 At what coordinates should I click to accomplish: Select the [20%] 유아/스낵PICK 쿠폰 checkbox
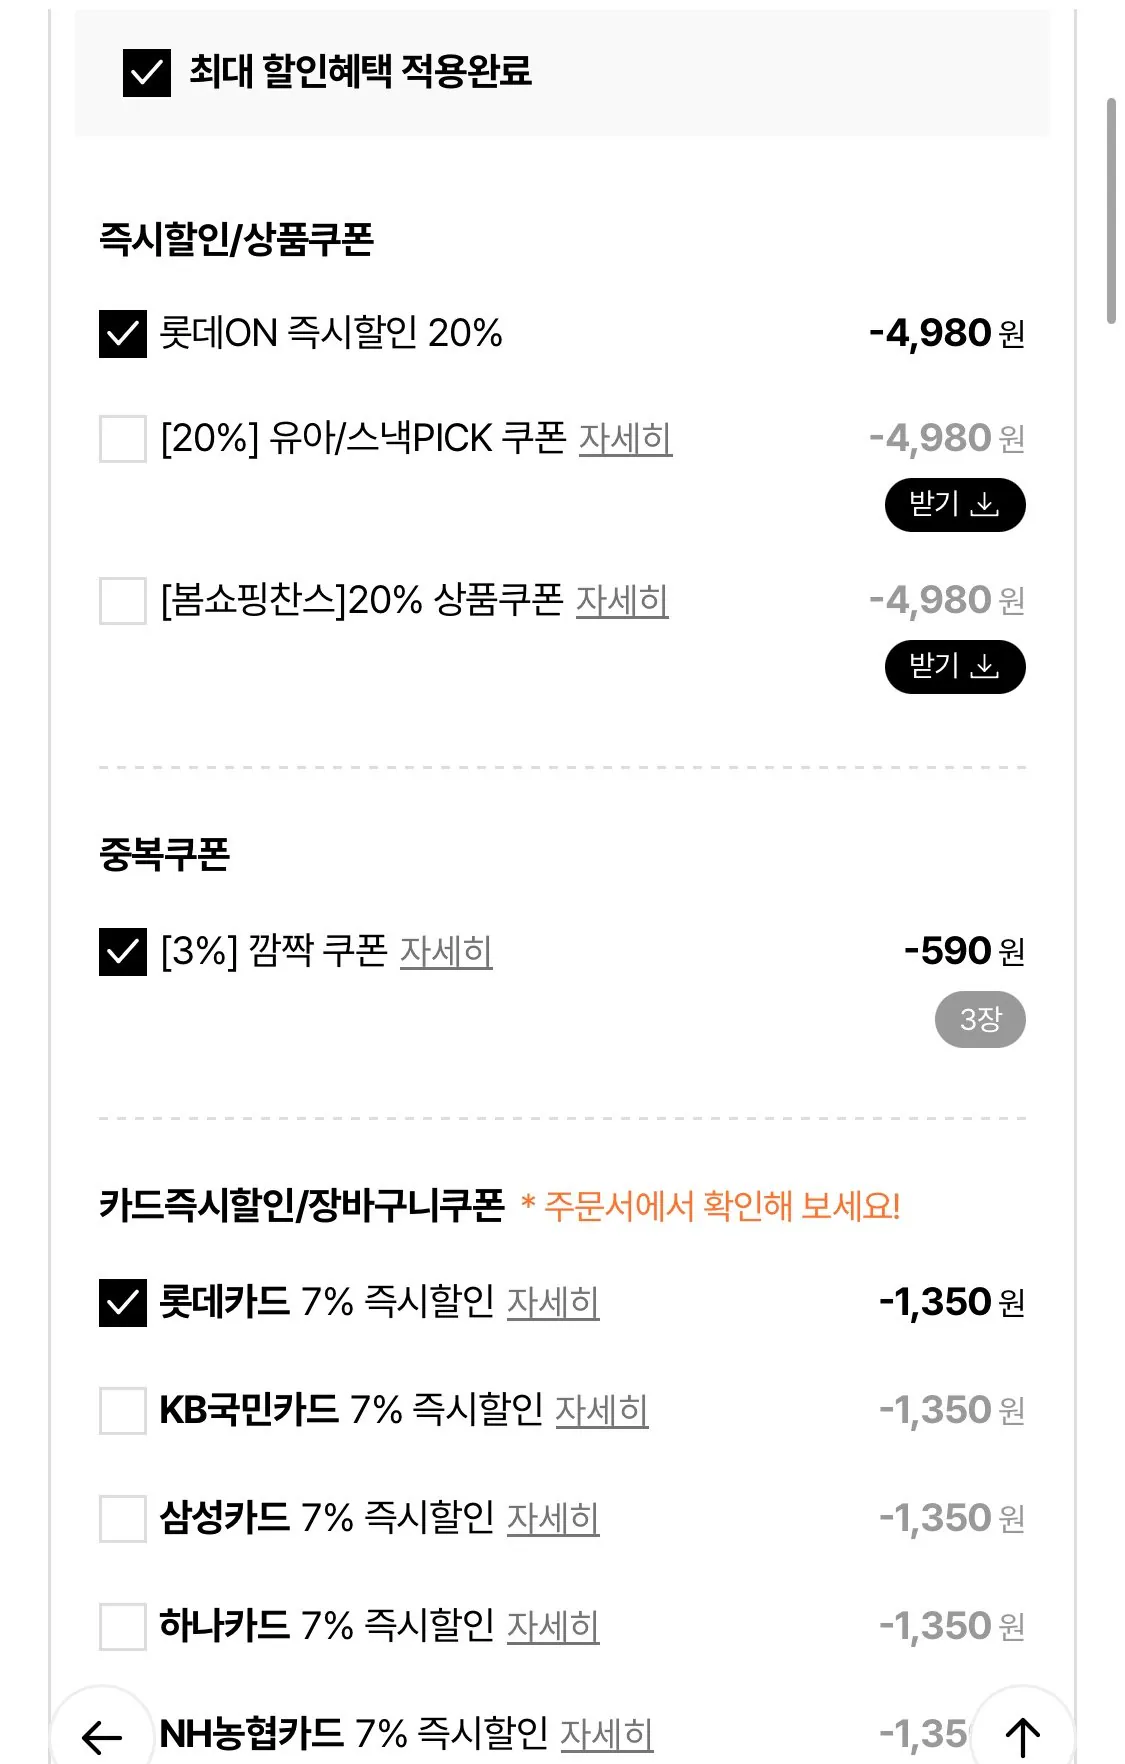(x=123, y=439)
